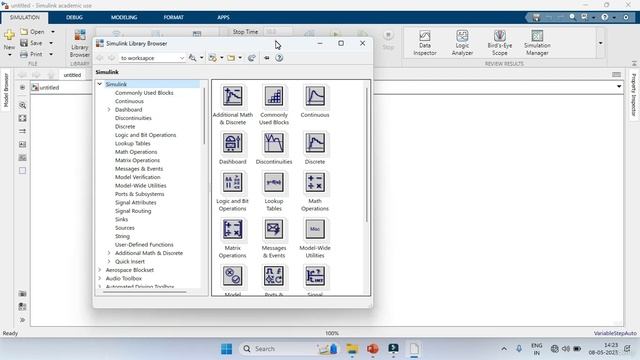
Task: Expand the Review Results gallery dropdown
Action: pos(600,43)
